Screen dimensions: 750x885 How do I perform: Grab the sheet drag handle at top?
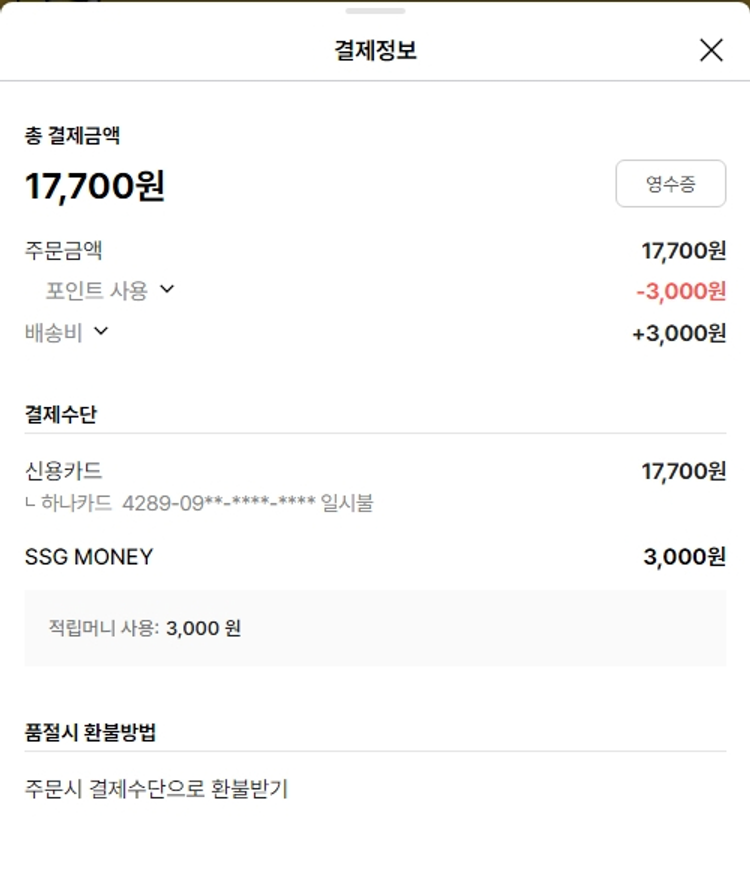[375, 11]
